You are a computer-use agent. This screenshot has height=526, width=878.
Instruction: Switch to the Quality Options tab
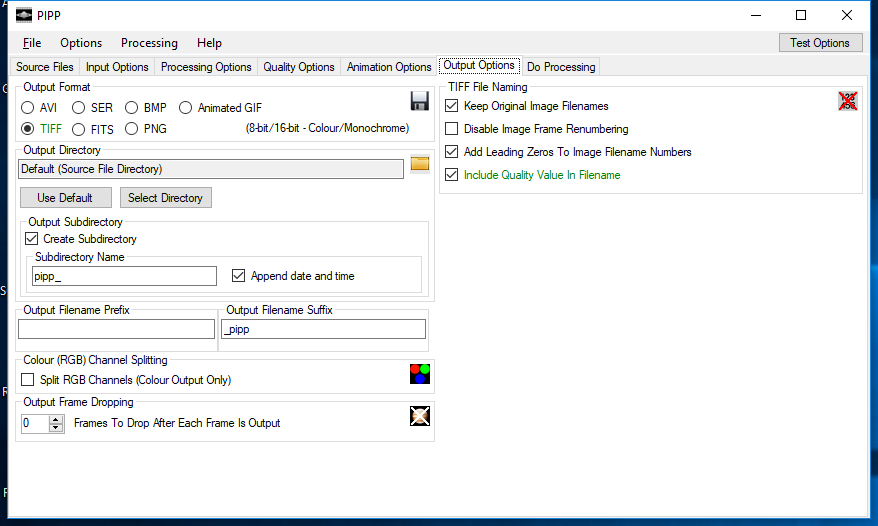(x=299, y=67)
